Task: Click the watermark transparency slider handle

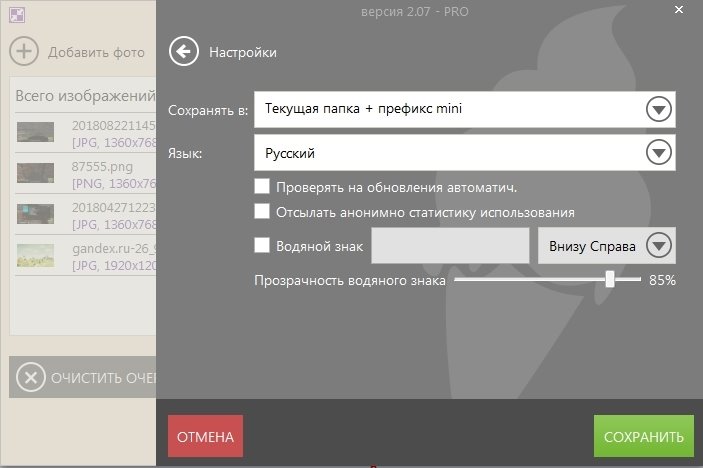Action: [x=609, y=279]
